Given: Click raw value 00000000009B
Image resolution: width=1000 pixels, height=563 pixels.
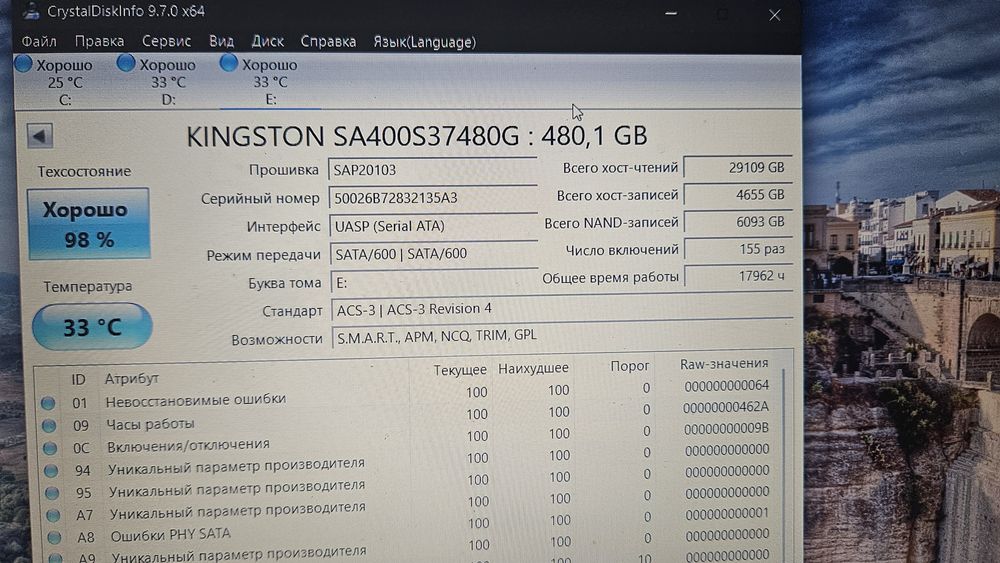Looking at the screenshot, I should tap(726, 428).
